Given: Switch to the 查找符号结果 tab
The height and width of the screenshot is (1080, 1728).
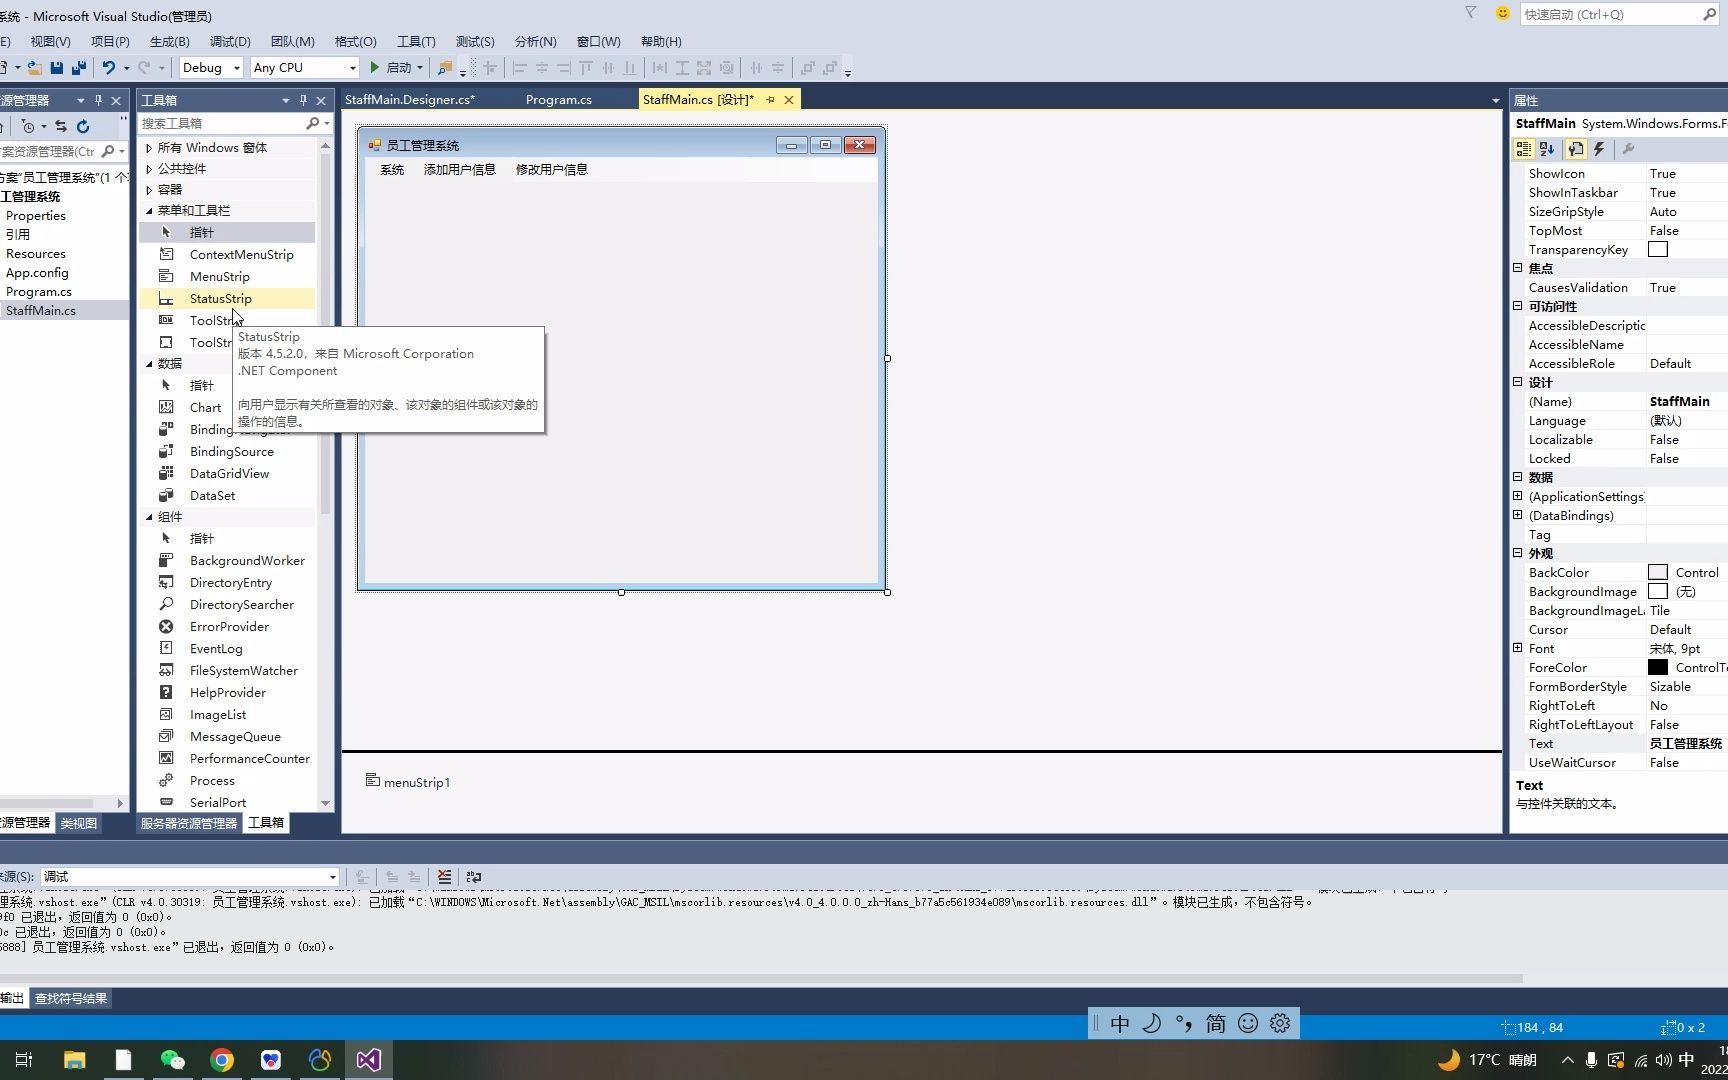Looking at the screenshot, I should click(x=71, y=998).
